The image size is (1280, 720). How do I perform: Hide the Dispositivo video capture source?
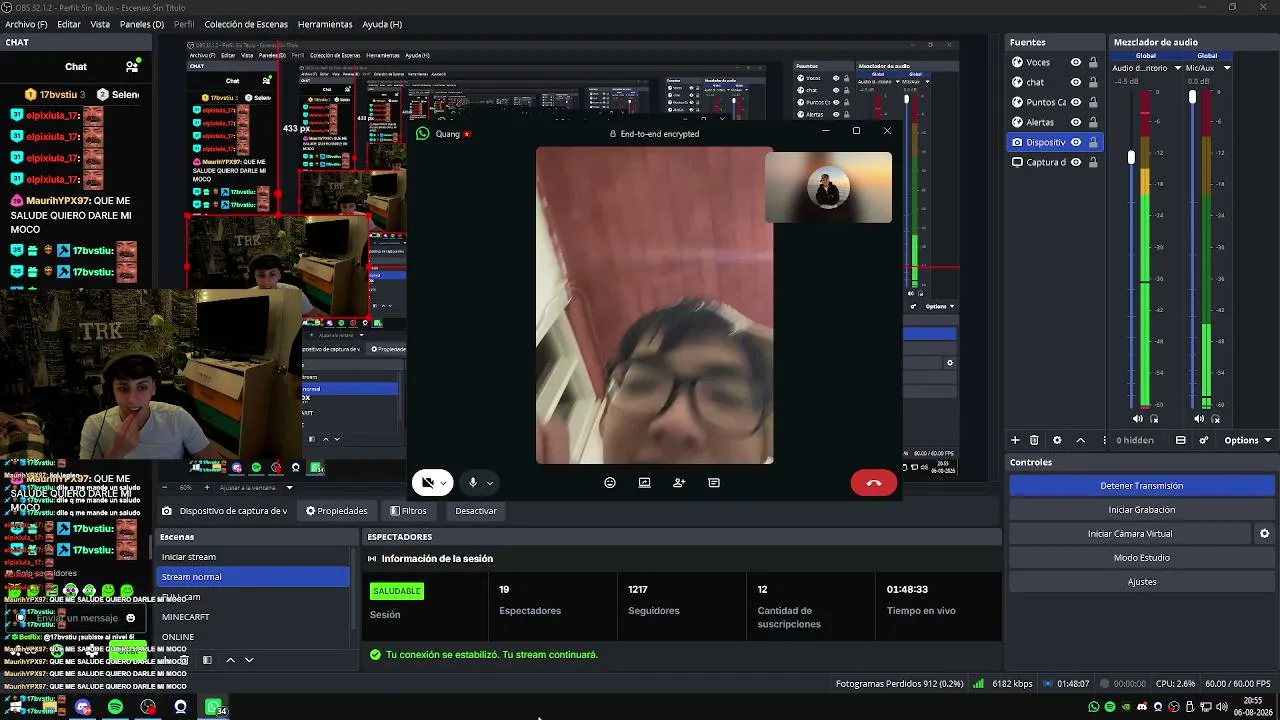pyautogui.click(x=1076, y=142)
